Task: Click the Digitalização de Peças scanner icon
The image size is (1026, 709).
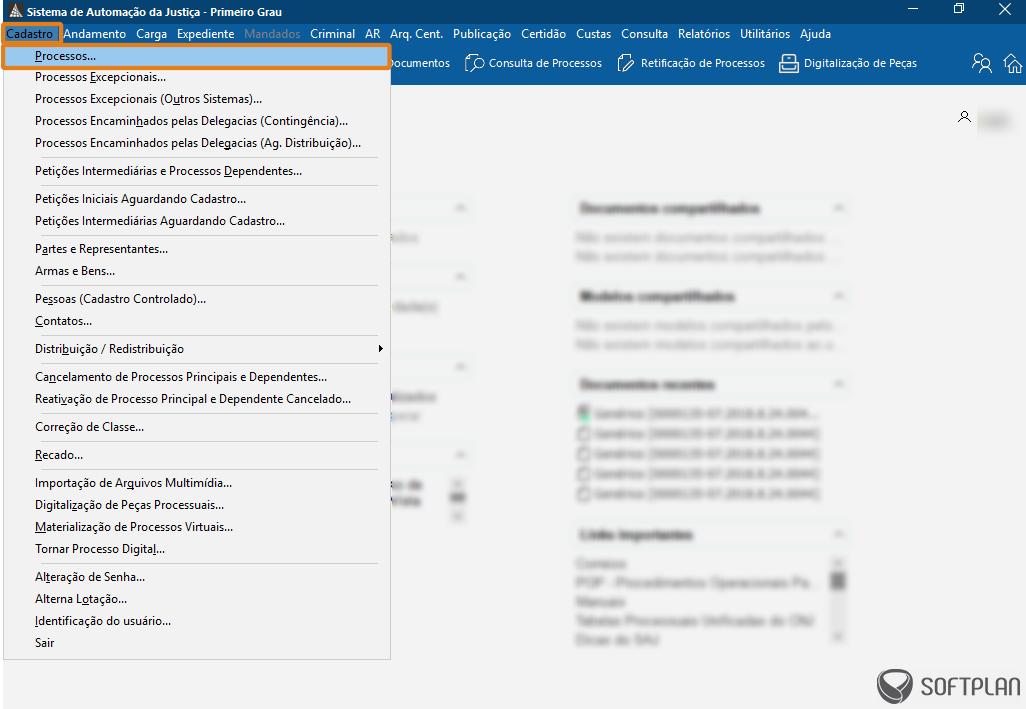Action: click(788, 63)
